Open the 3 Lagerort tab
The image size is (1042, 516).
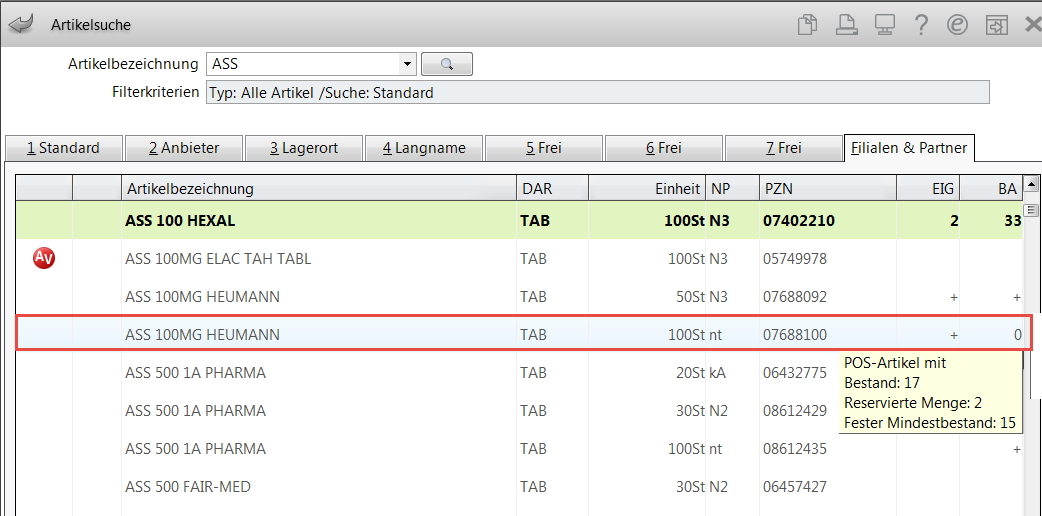point(304,148)
